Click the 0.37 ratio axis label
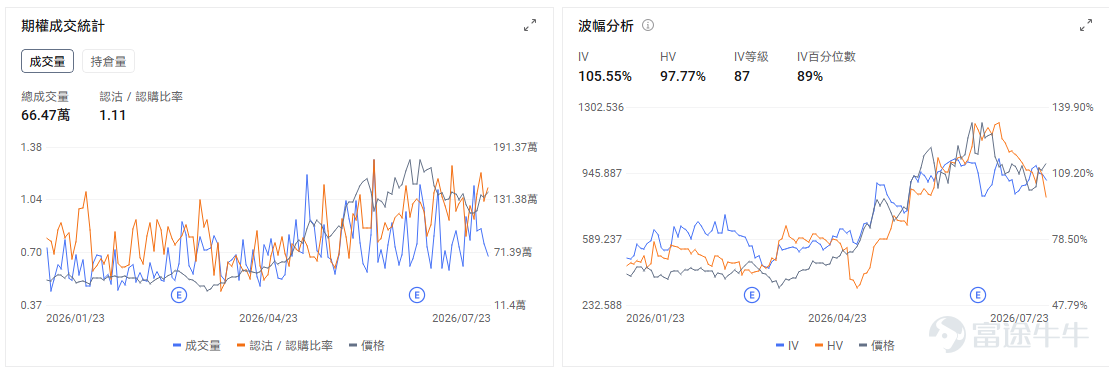Image resolution: width=1109 pixels, height=371 pixels. coord(33,305)
